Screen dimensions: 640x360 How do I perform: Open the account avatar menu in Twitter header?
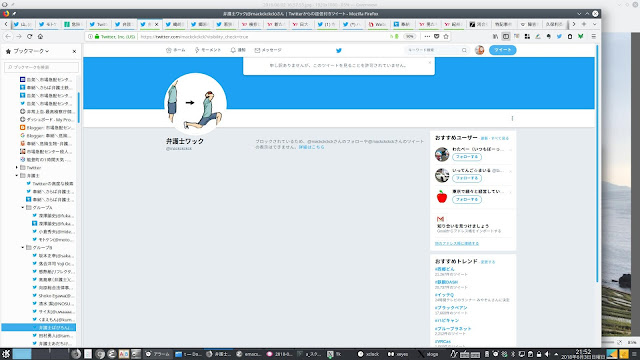click(x=480, y=50)
